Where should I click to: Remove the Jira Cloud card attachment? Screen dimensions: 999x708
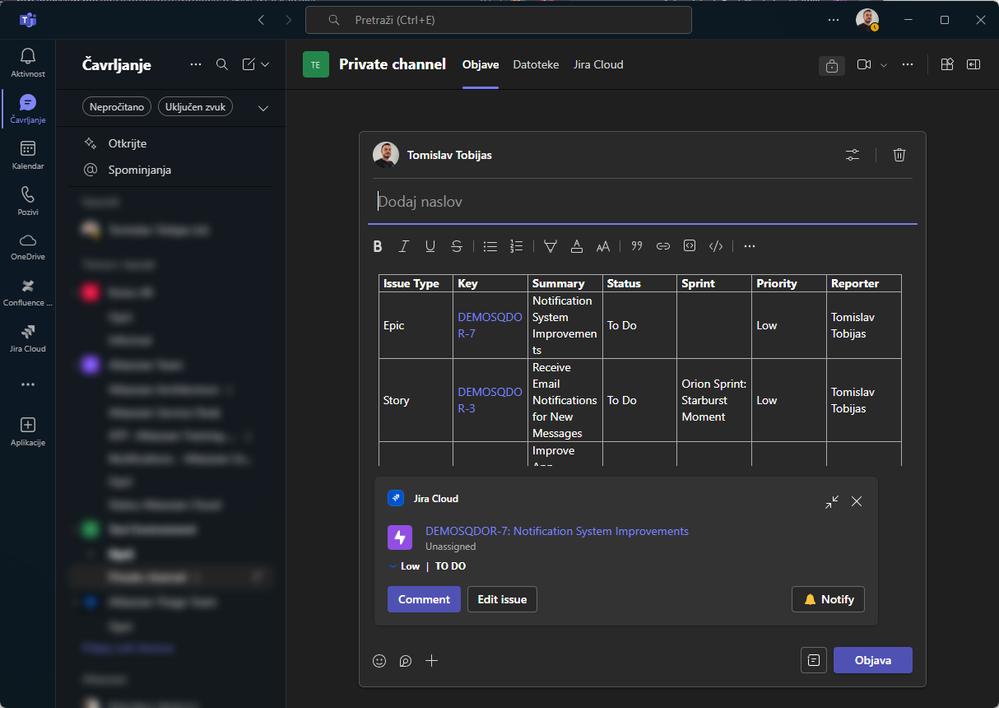pos(857,502)
